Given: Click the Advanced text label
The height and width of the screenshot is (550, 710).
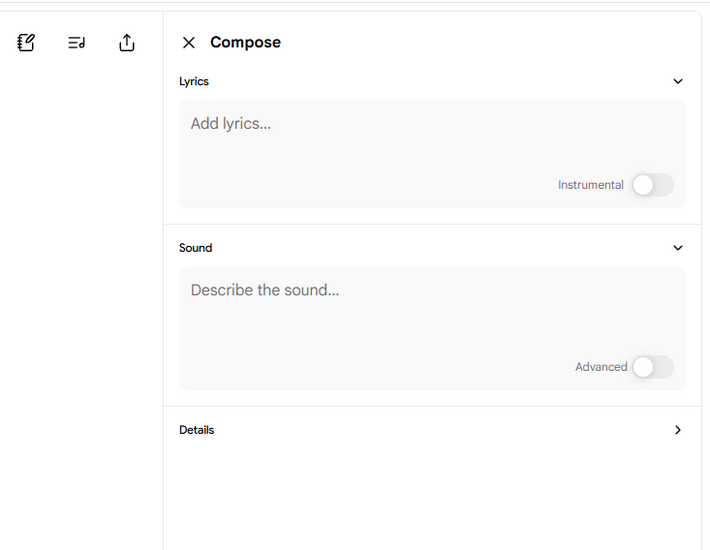Looking at the screenshot, I should [601, 367].
